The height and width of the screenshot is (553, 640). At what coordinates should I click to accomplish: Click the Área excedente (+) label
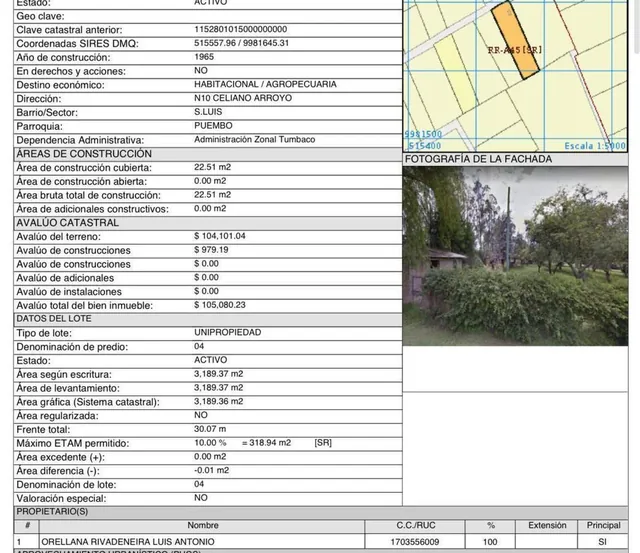[x=60, y=458]
